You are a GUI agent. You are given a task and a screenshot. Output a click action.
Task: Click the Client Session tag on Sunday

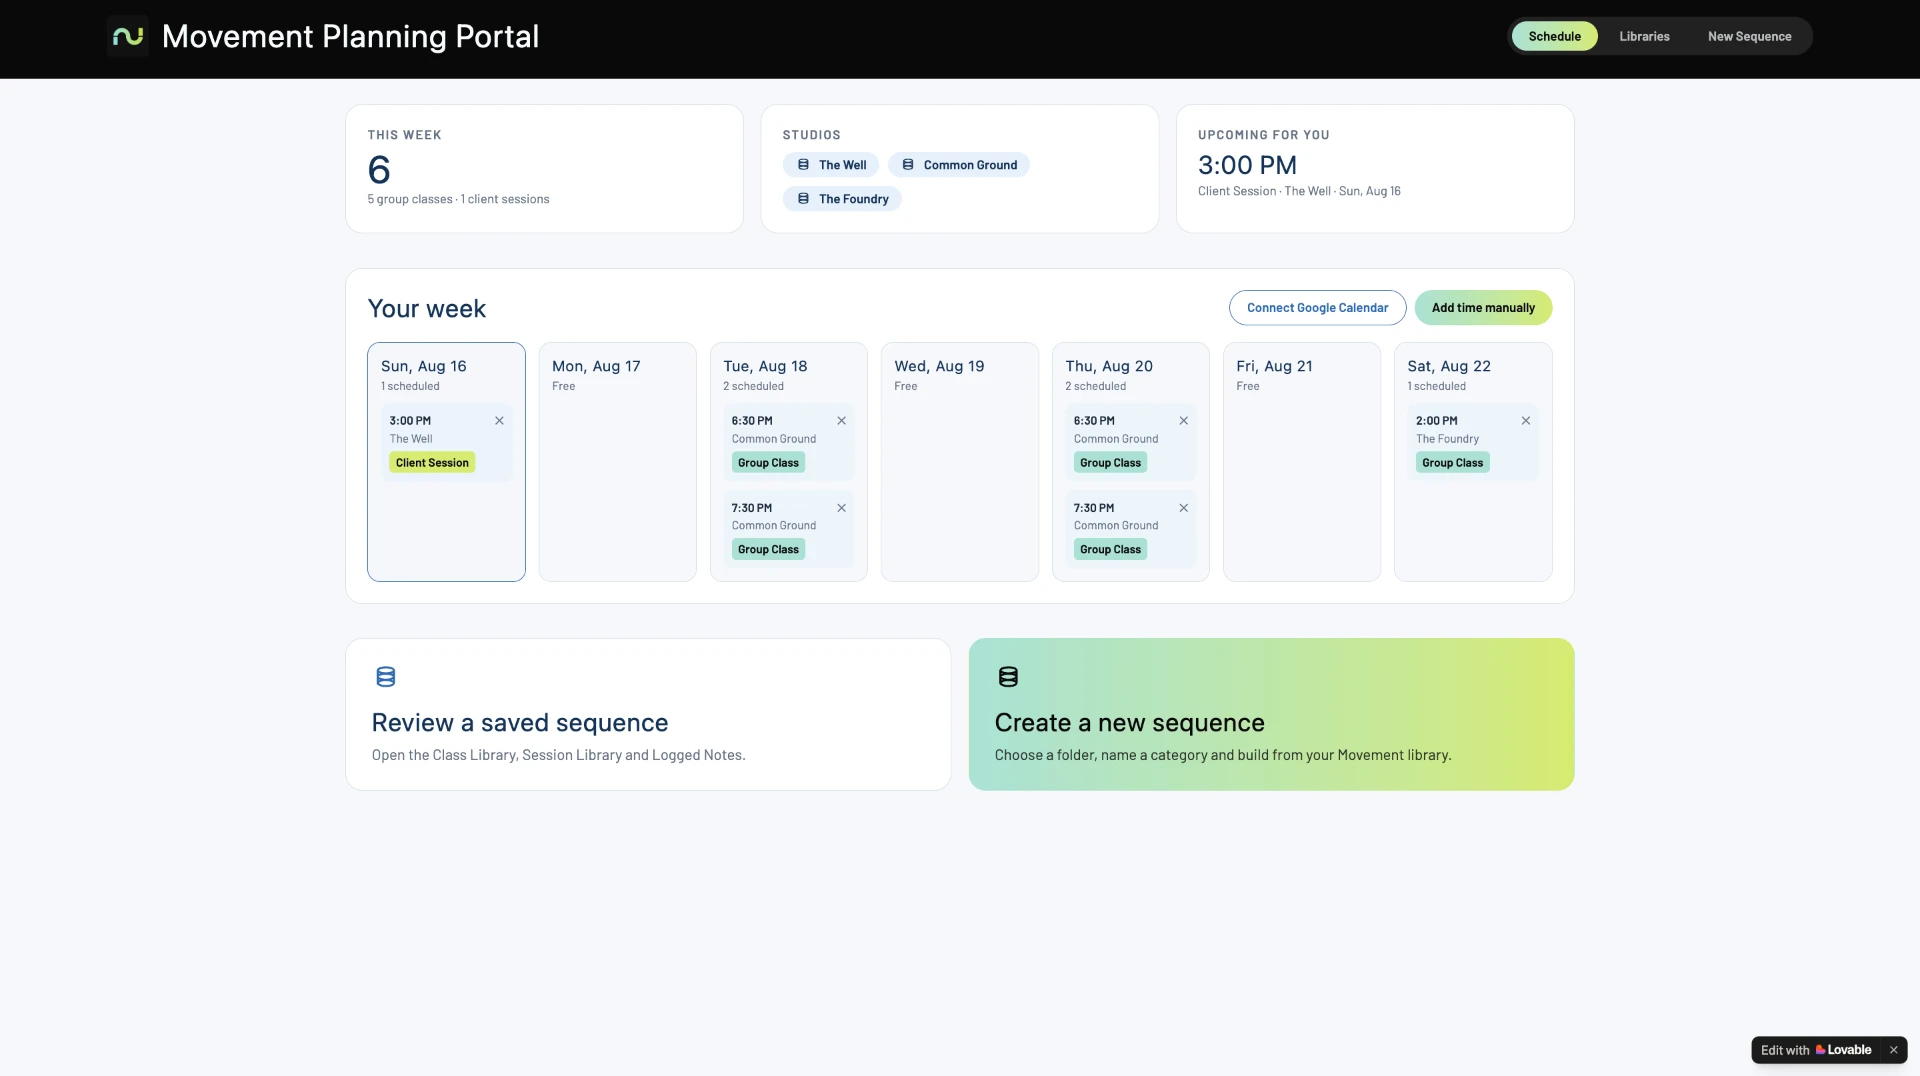tap(432, 463)
